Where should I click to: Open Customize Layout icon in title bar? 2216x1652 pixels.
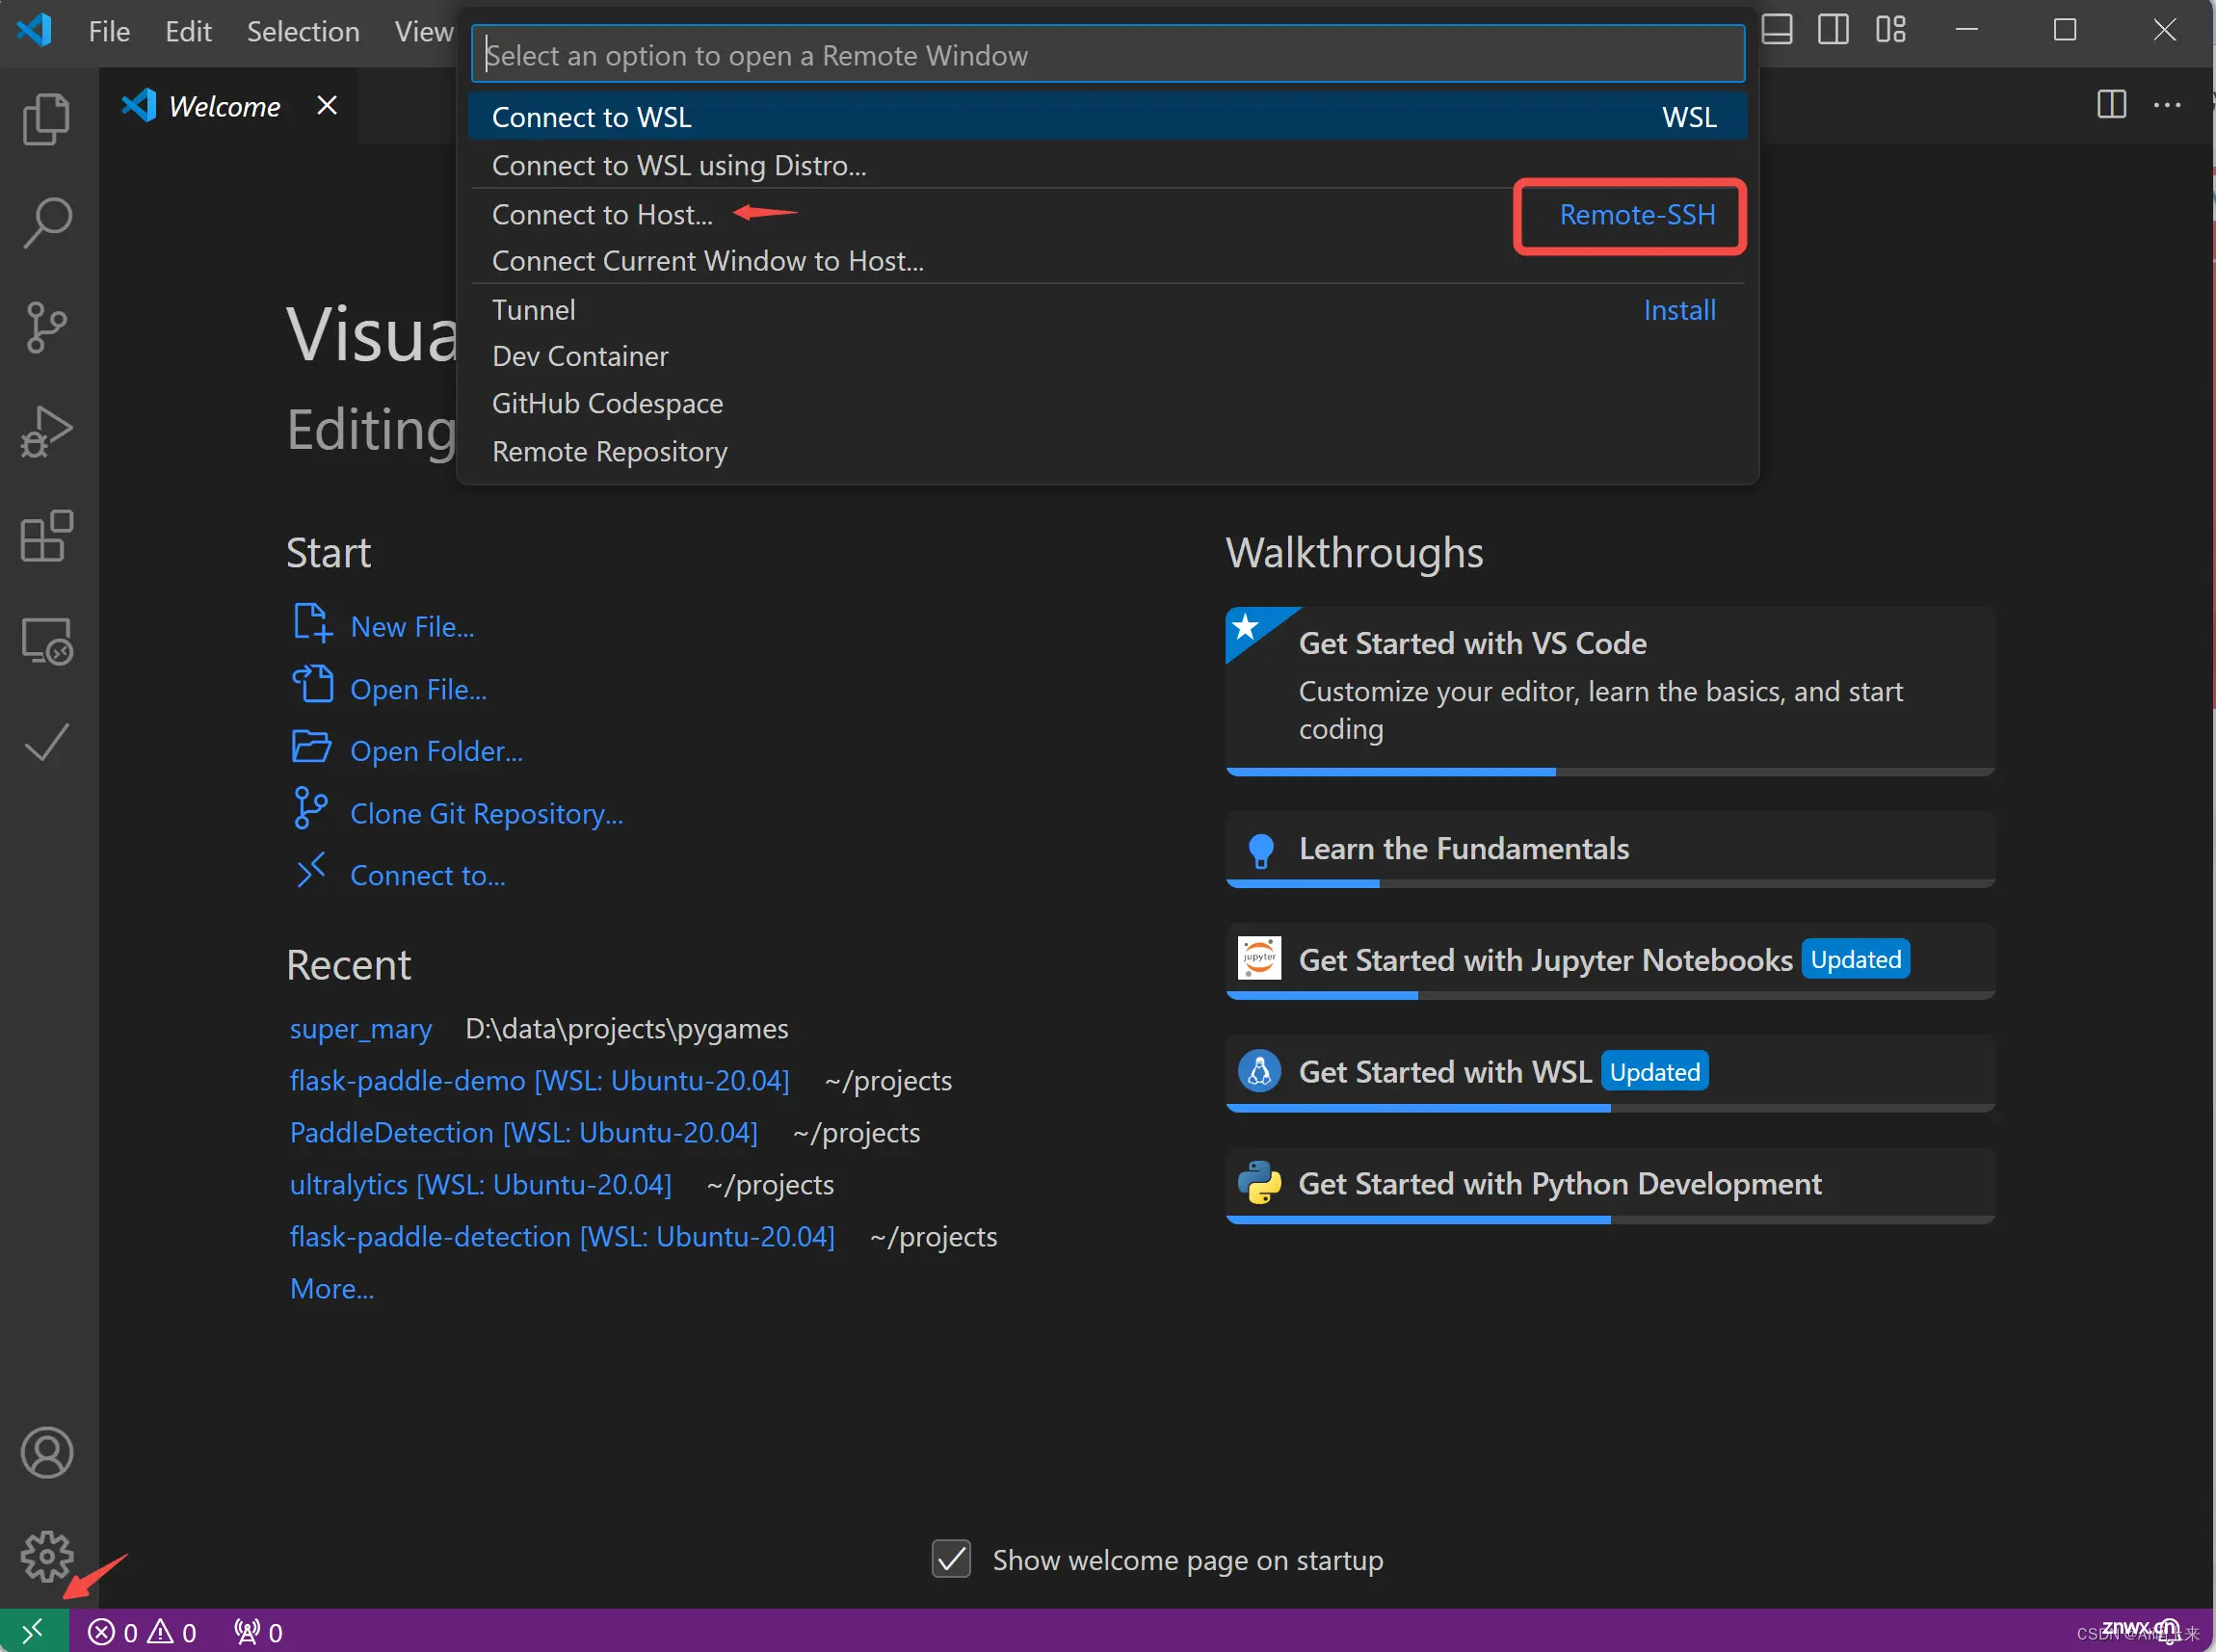click(1890, 30)
